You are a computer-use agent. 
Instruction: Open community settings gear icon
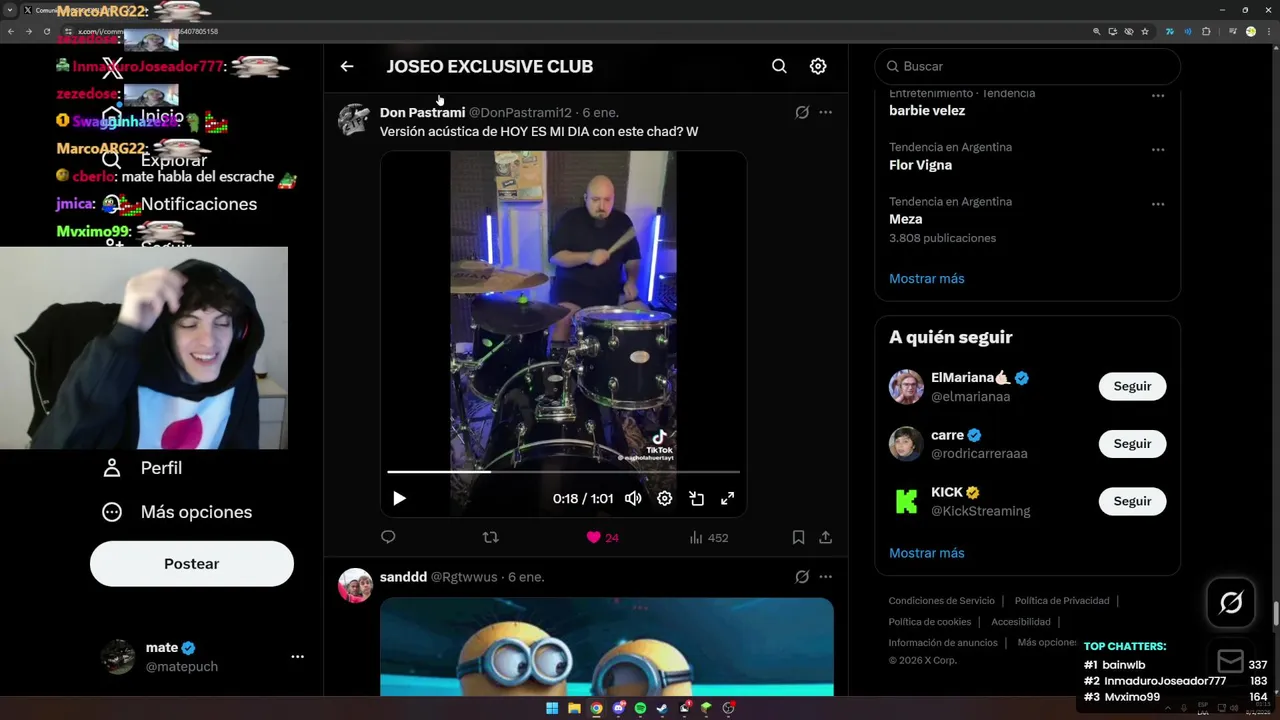(x=818, y=66)
